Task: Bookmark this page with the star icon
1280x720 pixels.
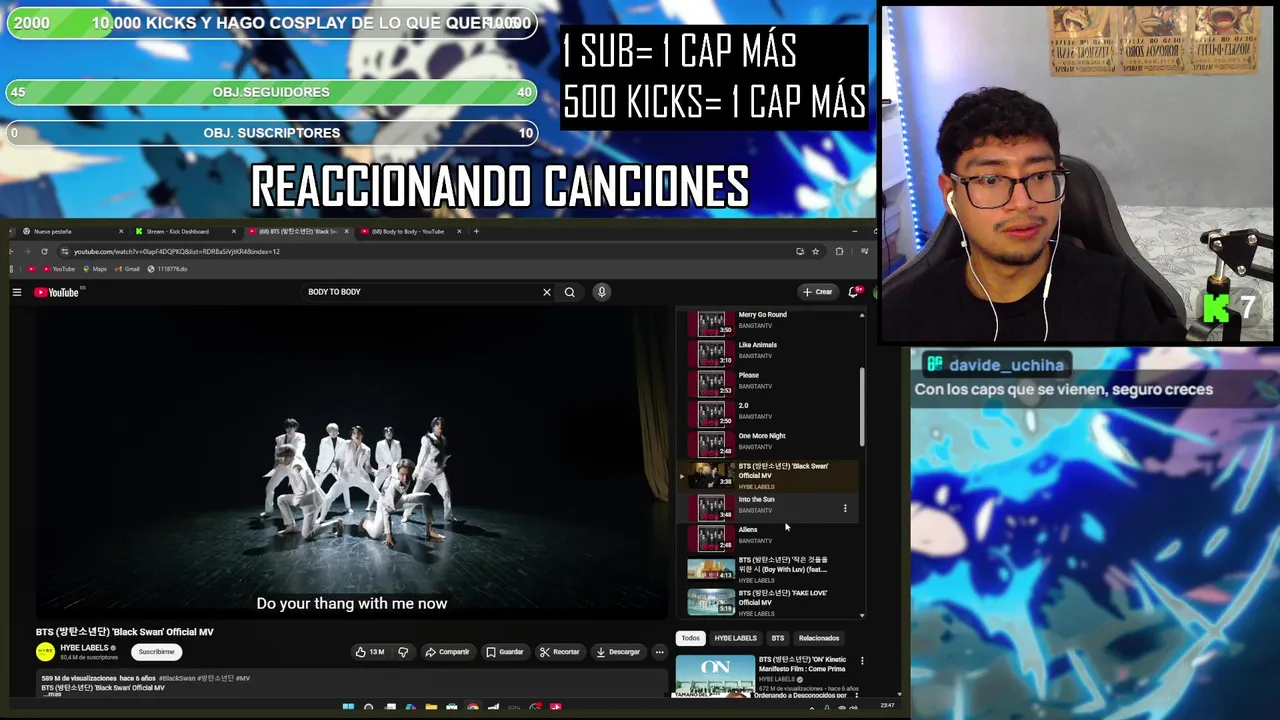Action: coord(815,252)
